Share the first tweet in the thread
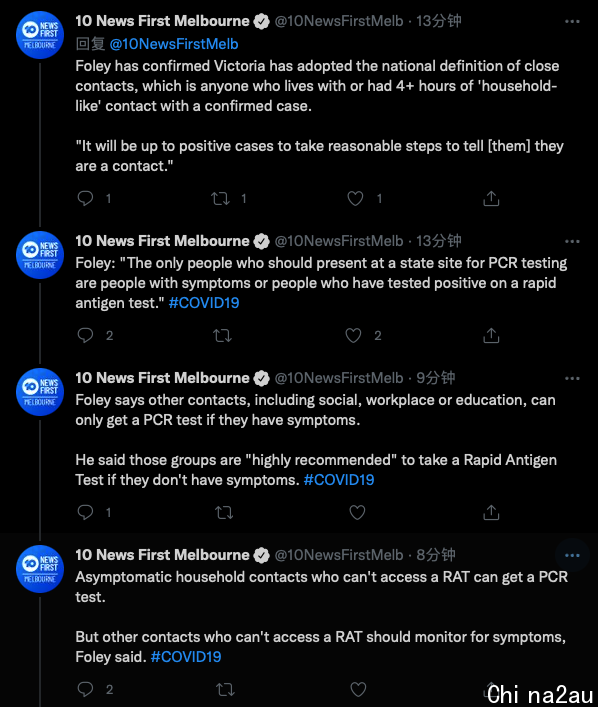 (x=491, y=198)
